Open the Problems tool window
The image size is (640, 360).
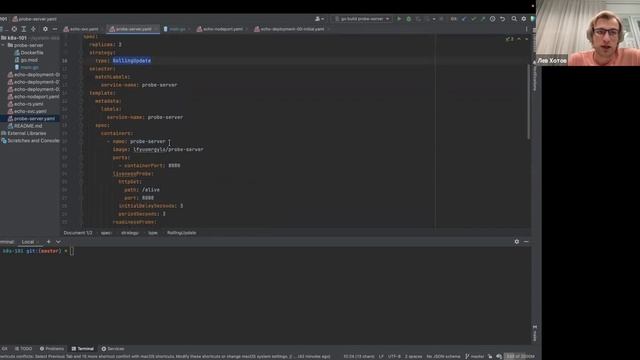52,349
